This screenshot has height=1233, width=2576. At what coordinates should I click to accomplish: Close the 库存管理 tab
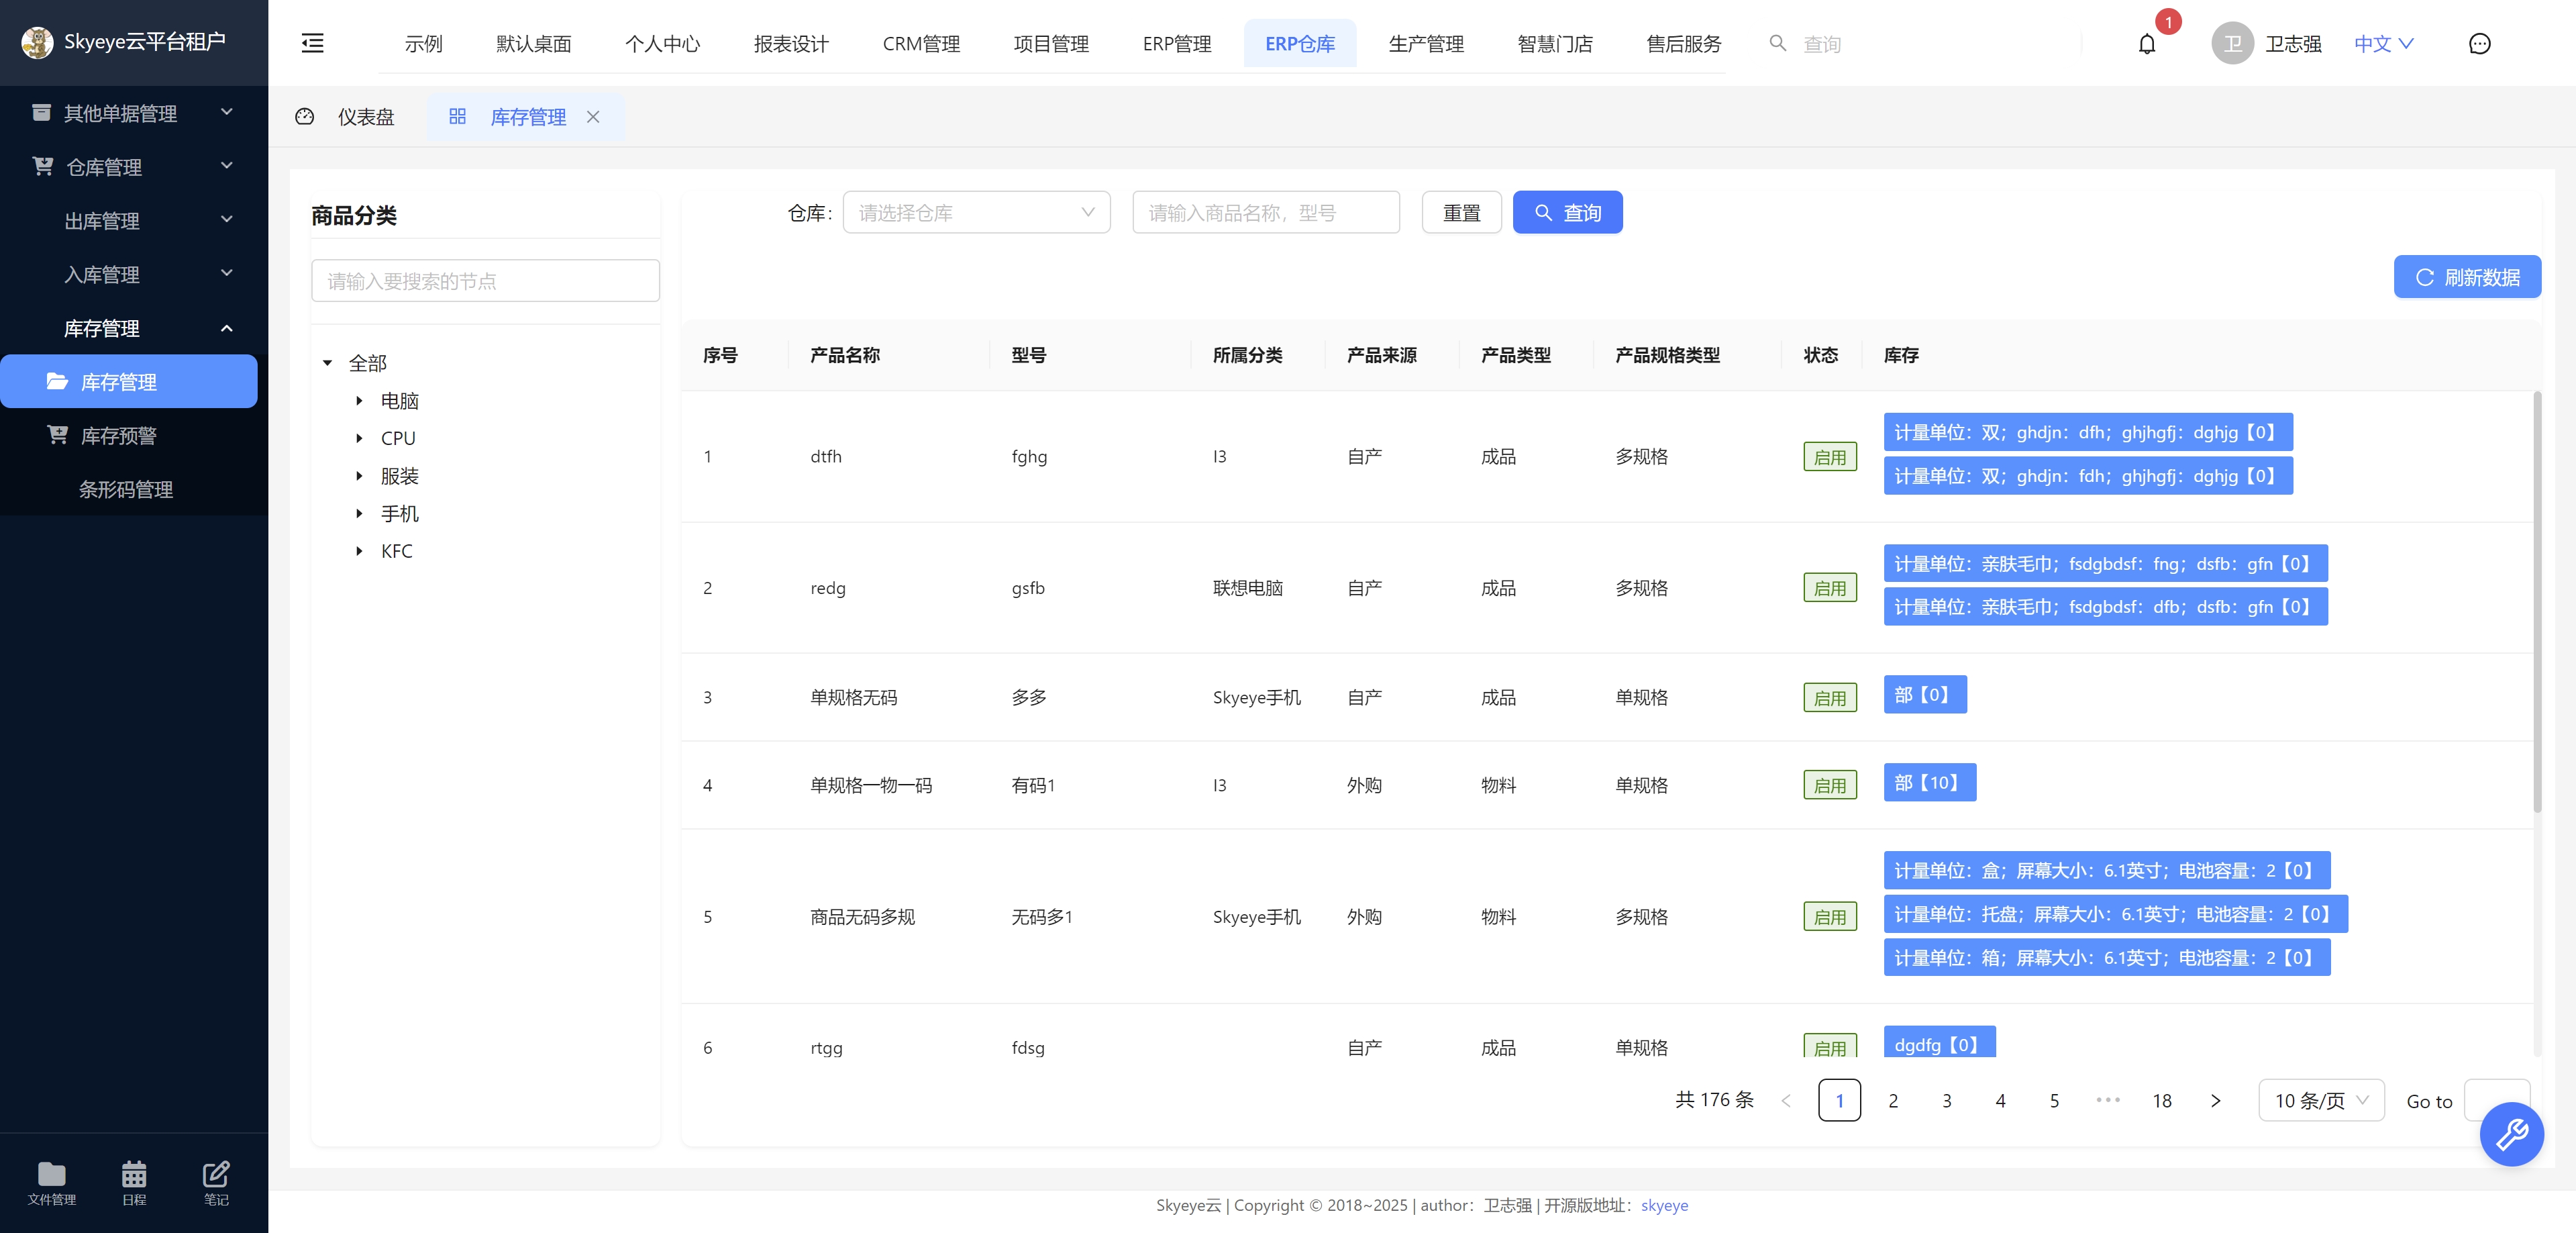point(593,117)
